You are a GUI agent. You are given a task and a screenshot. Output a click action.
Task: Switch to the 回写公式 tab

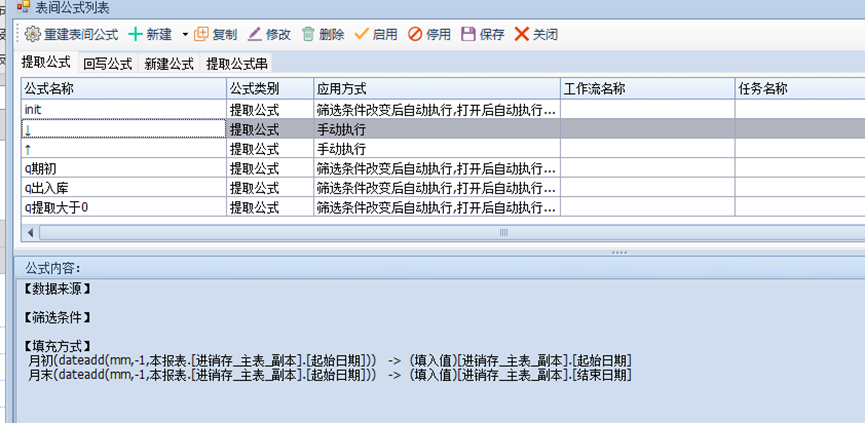tap(108, 64)
